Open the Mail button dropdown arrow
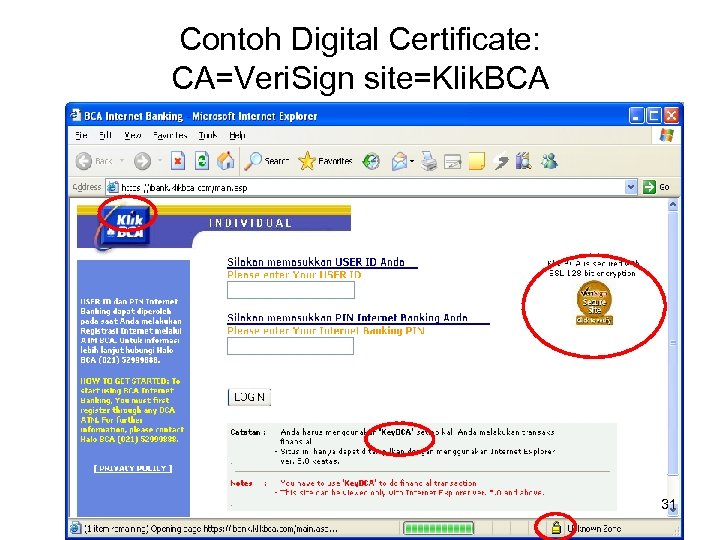Viewport: 720px width, 540px height. (412, 161)
